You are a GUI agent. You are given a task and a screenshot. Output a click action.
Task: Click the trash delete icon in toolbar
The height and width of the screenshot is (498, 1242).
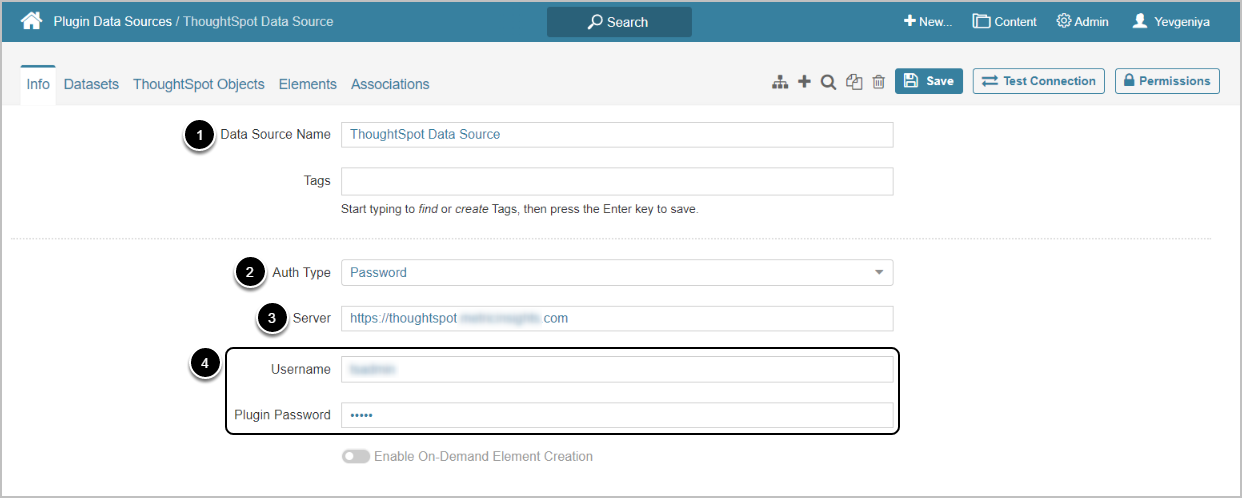click(878, 82)
